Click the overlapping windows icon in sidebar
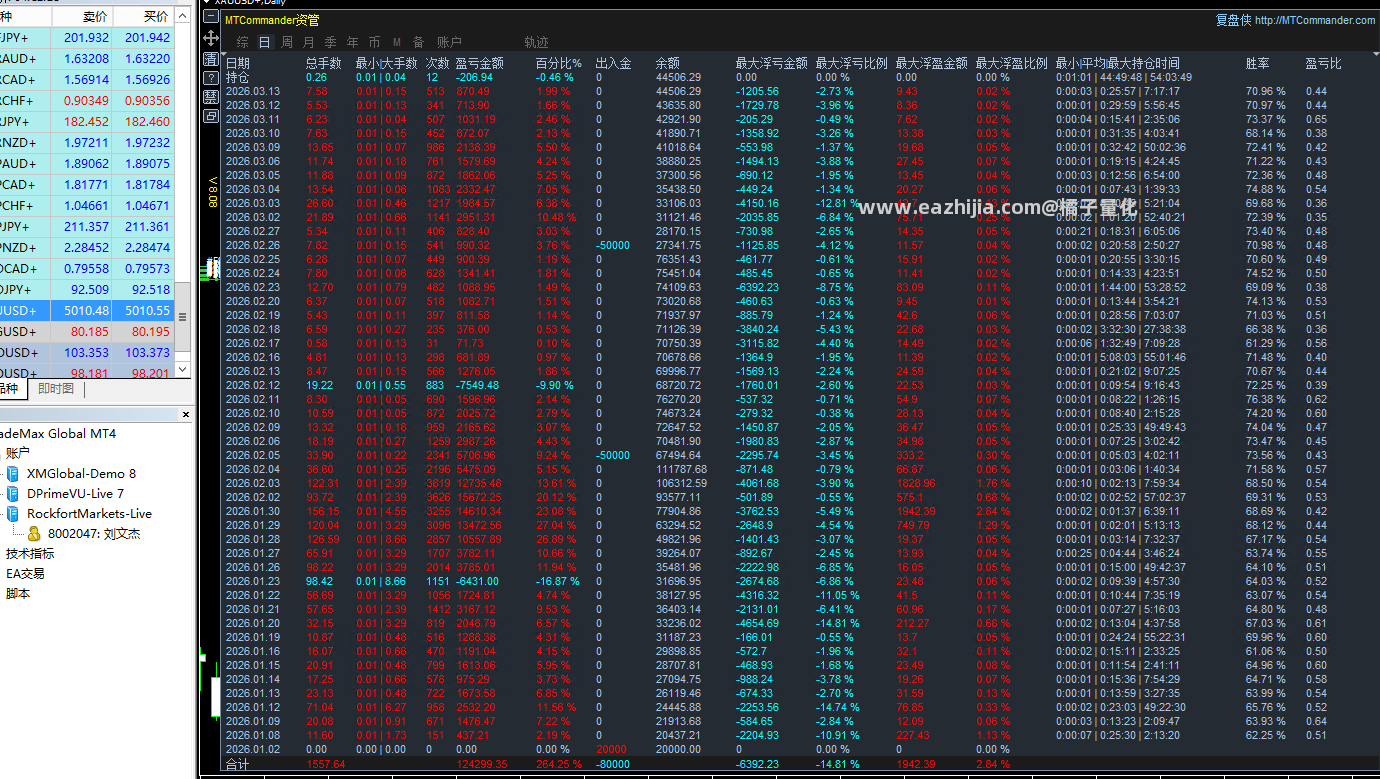This screenshot has height=779, width=1380. point(211,116)
